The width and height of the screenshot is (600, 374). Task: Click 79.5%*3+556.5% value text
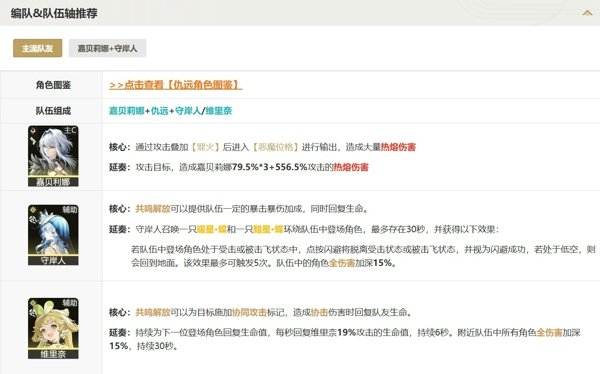click(270, 167)
